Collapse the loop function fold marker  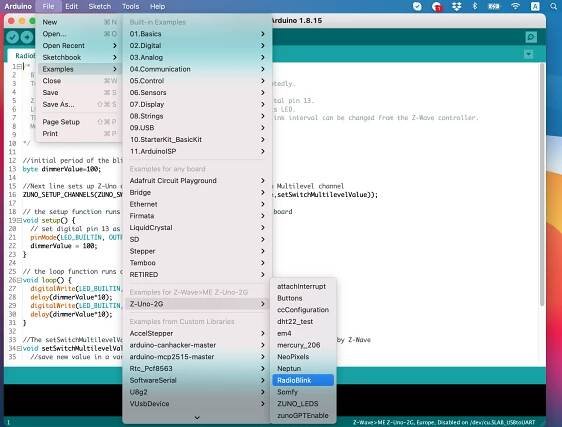[x=19, y=280]
